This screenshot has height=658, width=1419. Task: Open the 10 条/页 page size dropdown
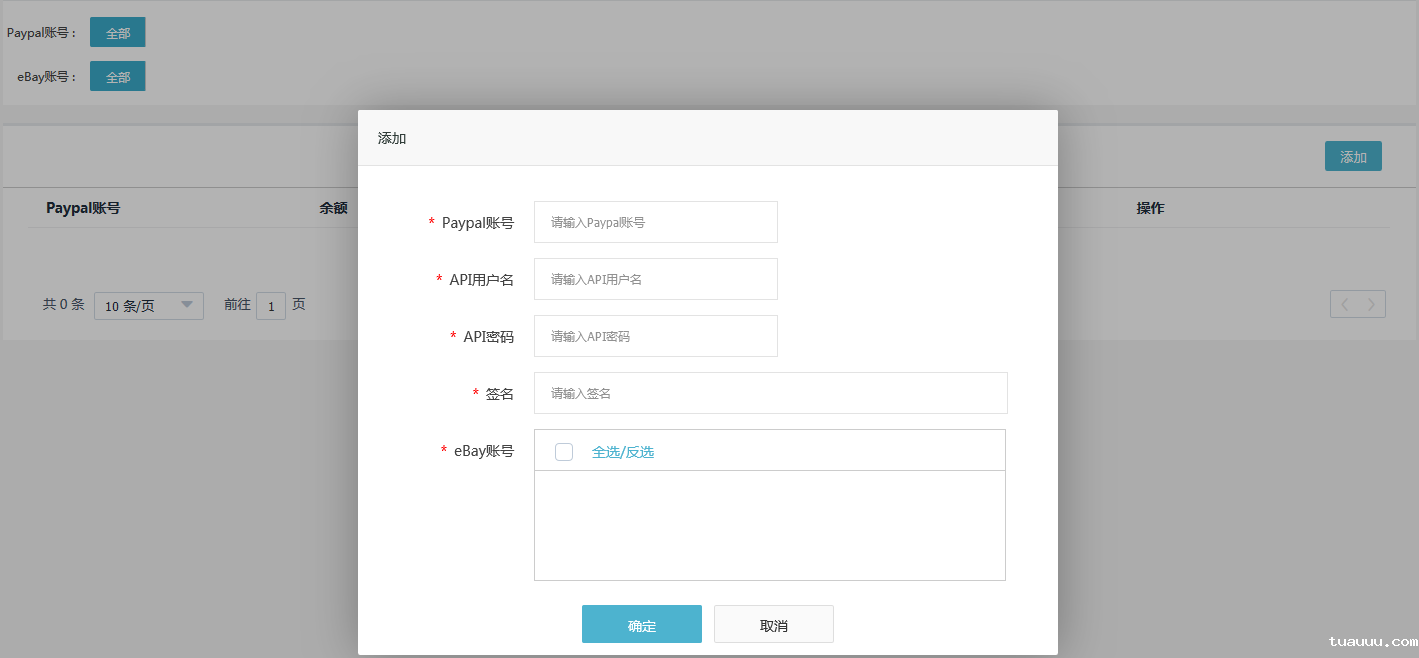[x=148, y=306]
